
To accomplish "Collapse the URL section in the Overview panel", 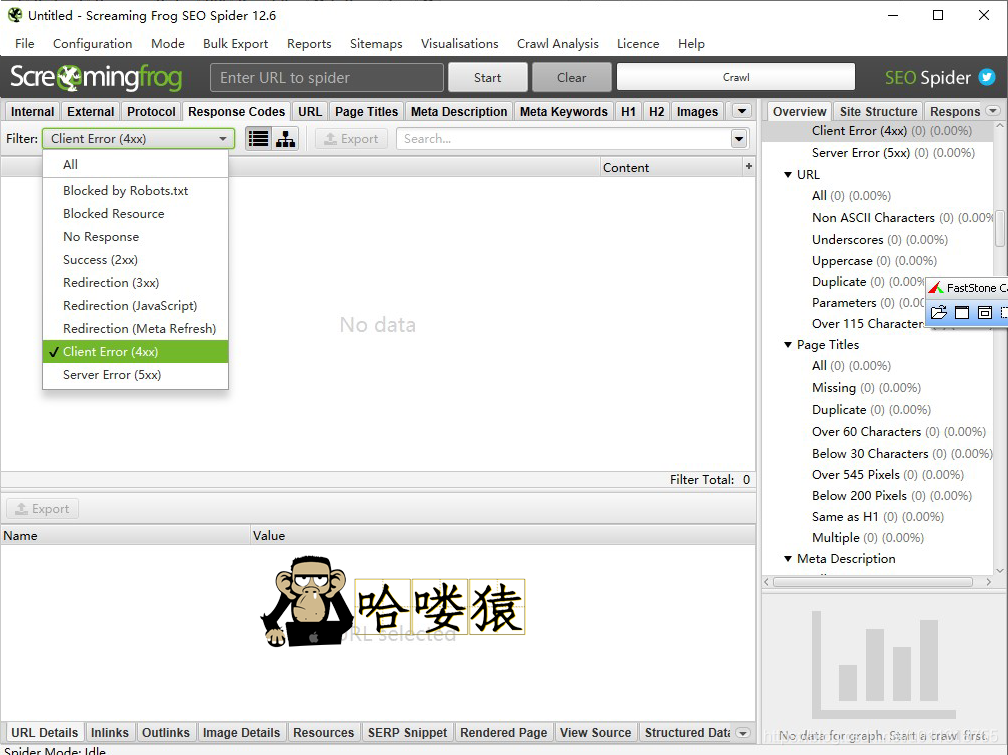I will pos(789,174).
